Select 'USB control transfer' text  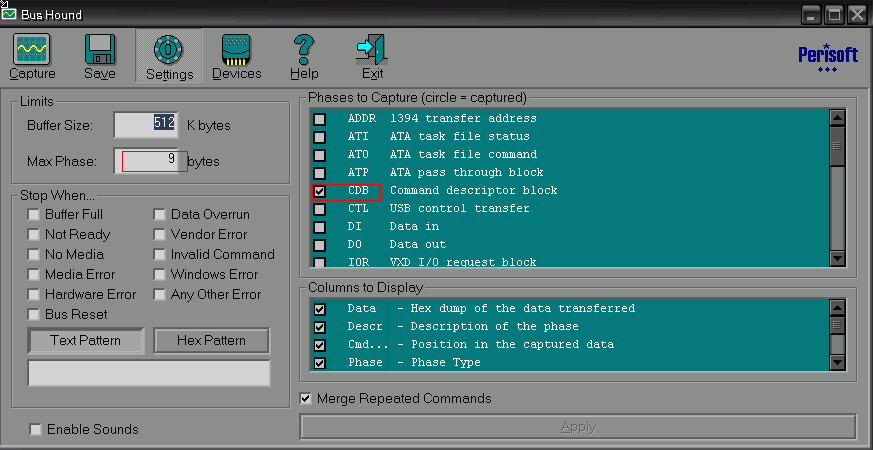[459, 208]
